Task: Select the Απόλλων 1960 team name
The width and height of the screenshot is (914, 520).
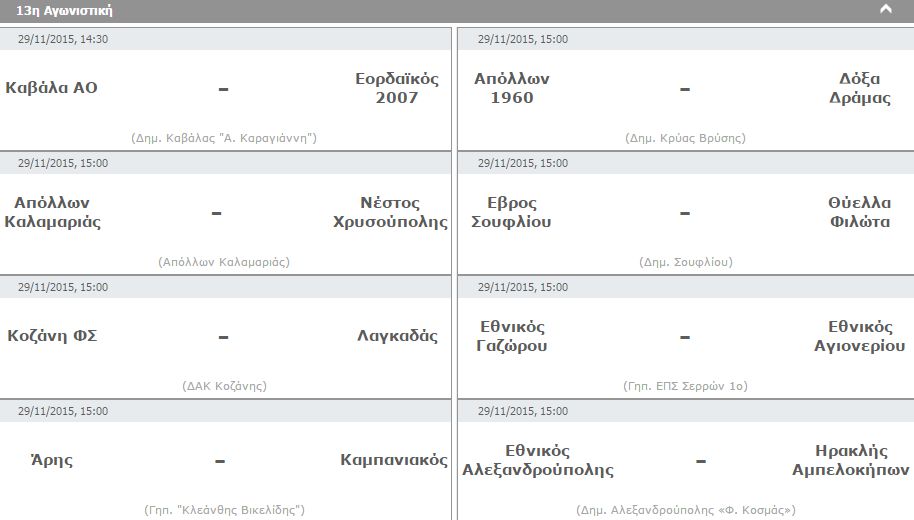Action: click(x=512, y=88)
